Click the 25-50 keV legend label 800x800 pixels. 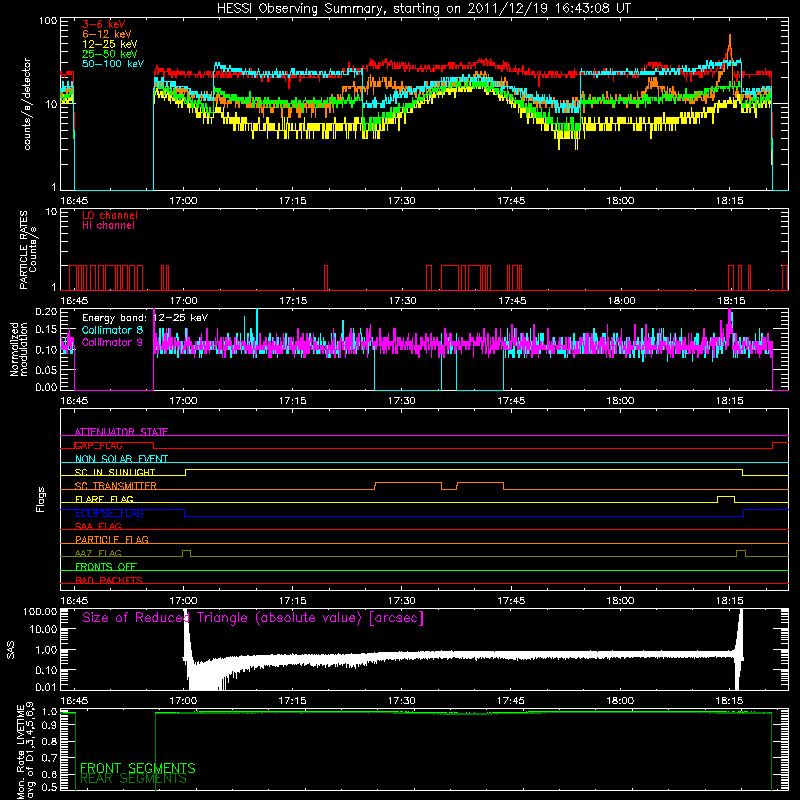coord(109,54)
